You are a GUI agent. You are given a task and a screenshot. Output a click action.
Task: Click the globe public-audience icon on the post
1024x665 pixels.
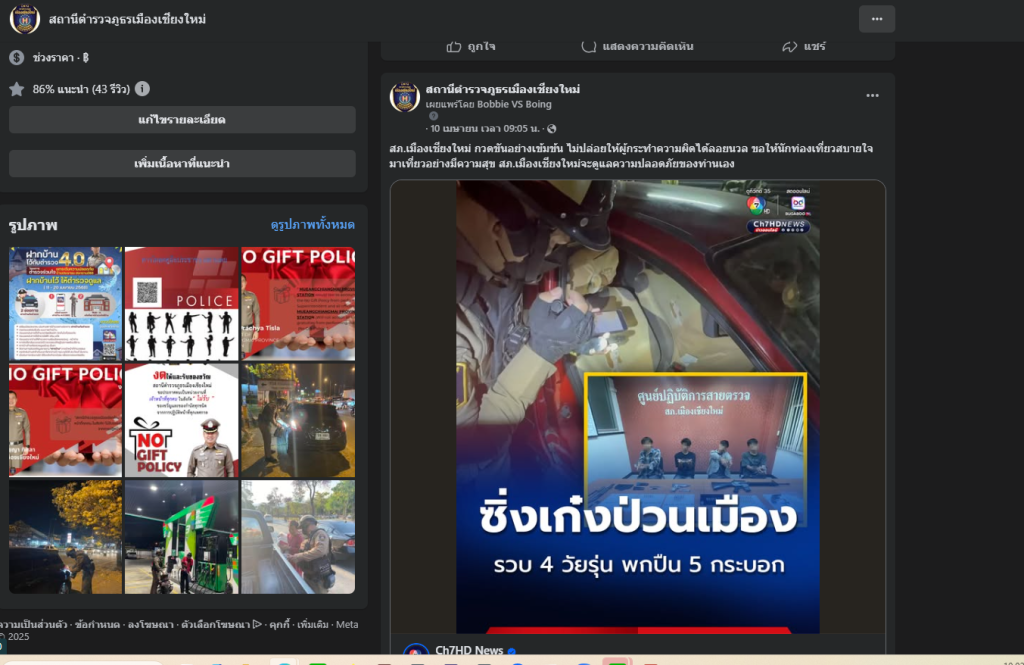(x=552, y=129)
